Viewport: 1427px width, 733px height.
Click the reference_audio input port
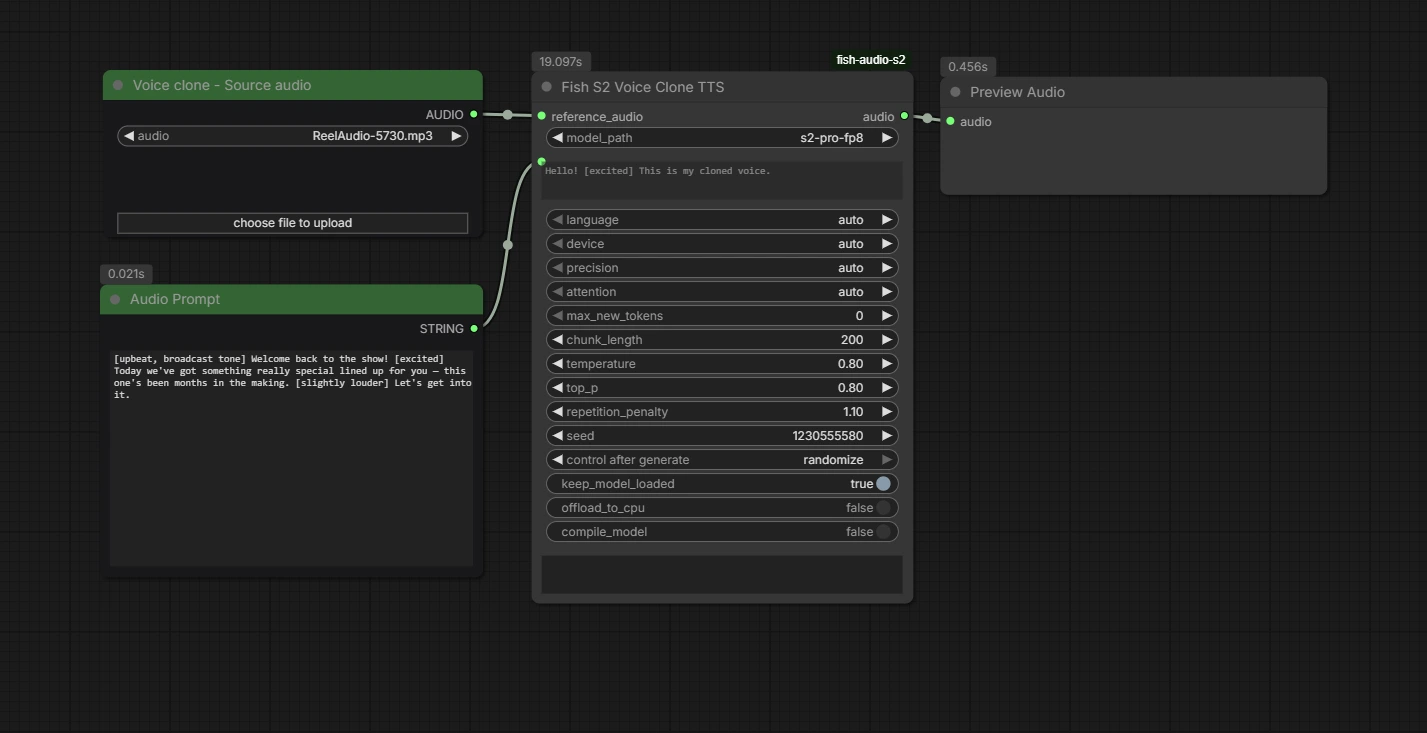542,117
